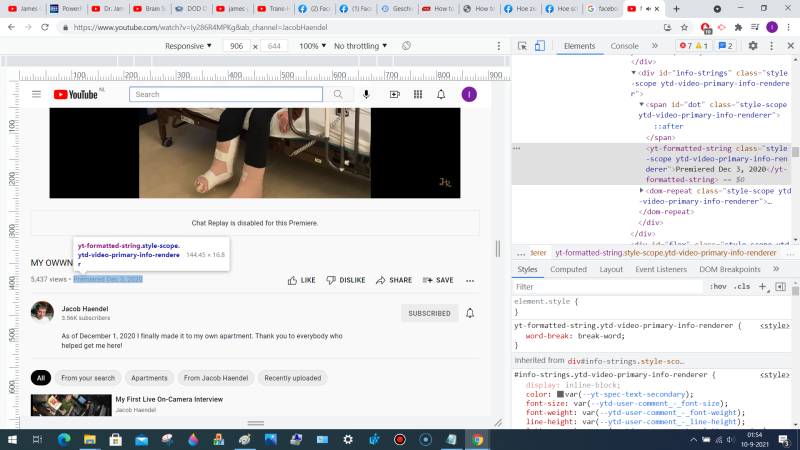Toggle the device toolbar icon

pos(540,46)
